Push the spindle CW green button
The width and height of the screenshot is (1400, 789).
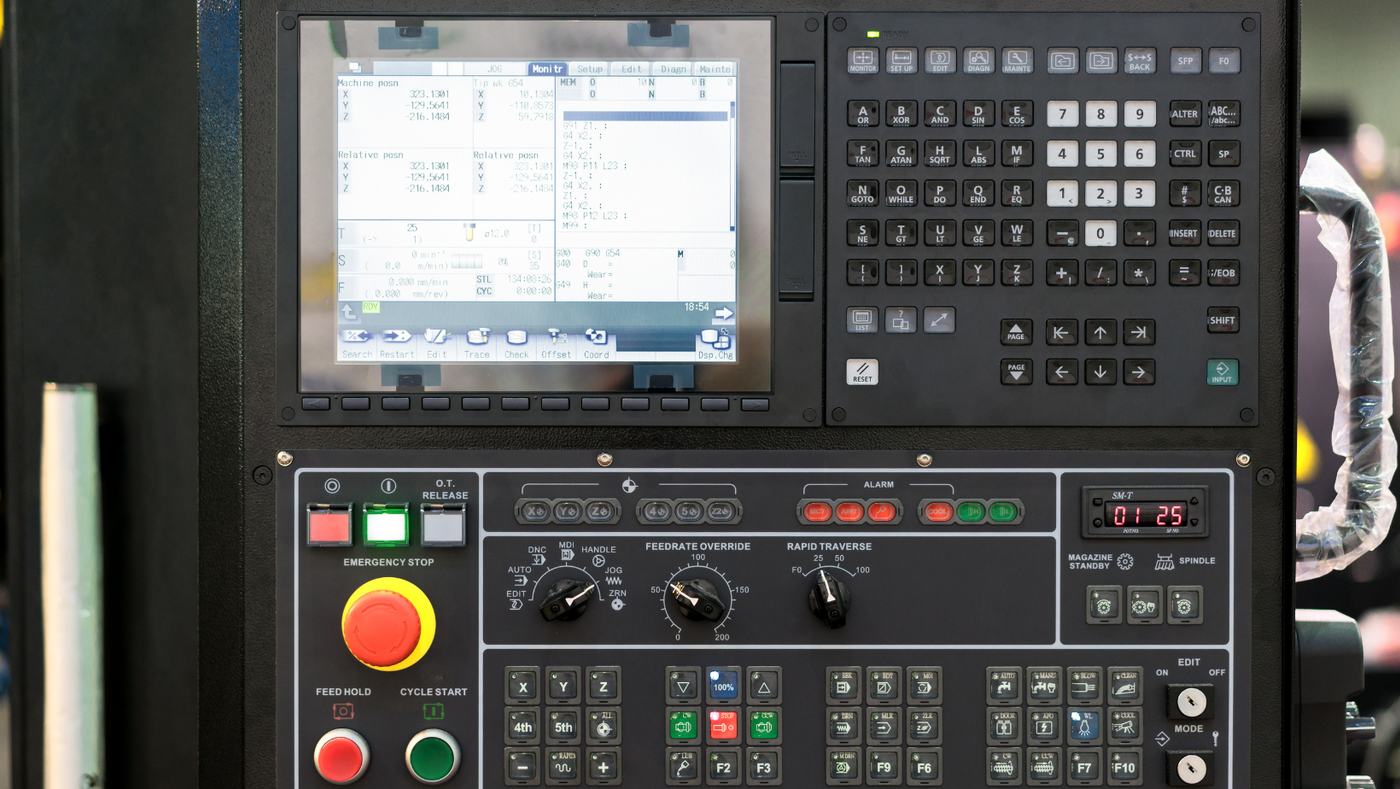tap(683, 725)
